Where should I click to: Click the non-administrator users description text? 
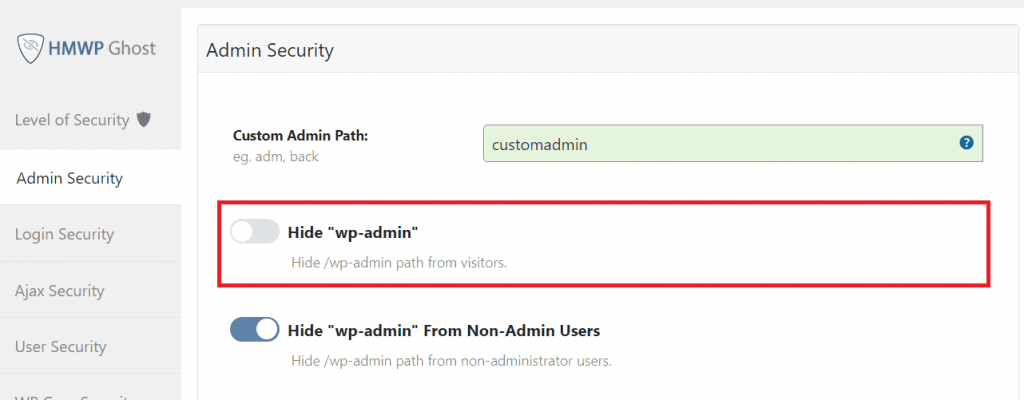click(x=451, y=360)
